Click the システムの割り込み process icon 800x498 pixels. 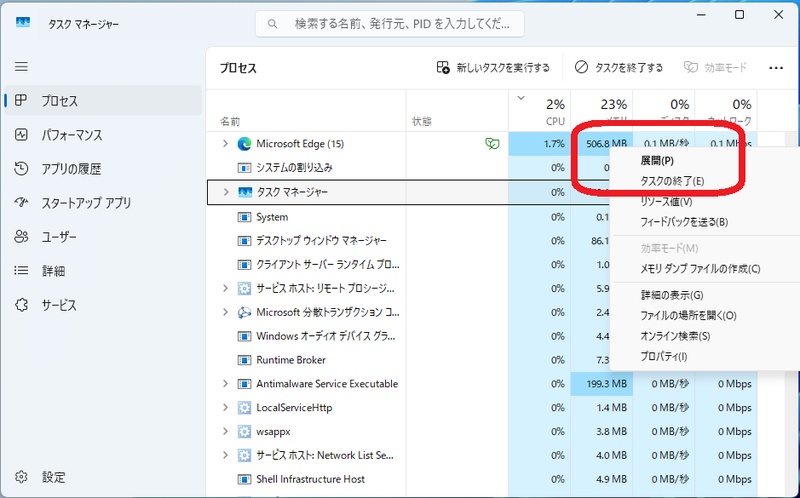(x=244, y=168)
